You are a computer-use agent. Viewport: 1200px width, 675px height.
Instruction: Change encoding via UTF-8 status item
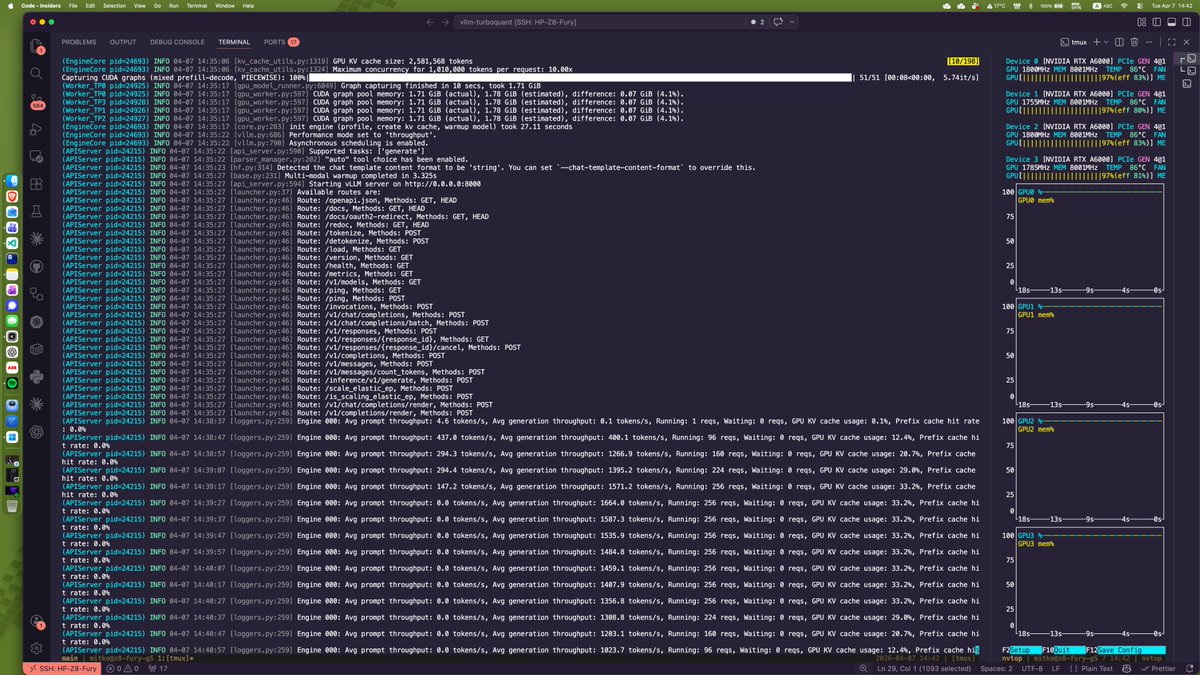coord(1032,668)
